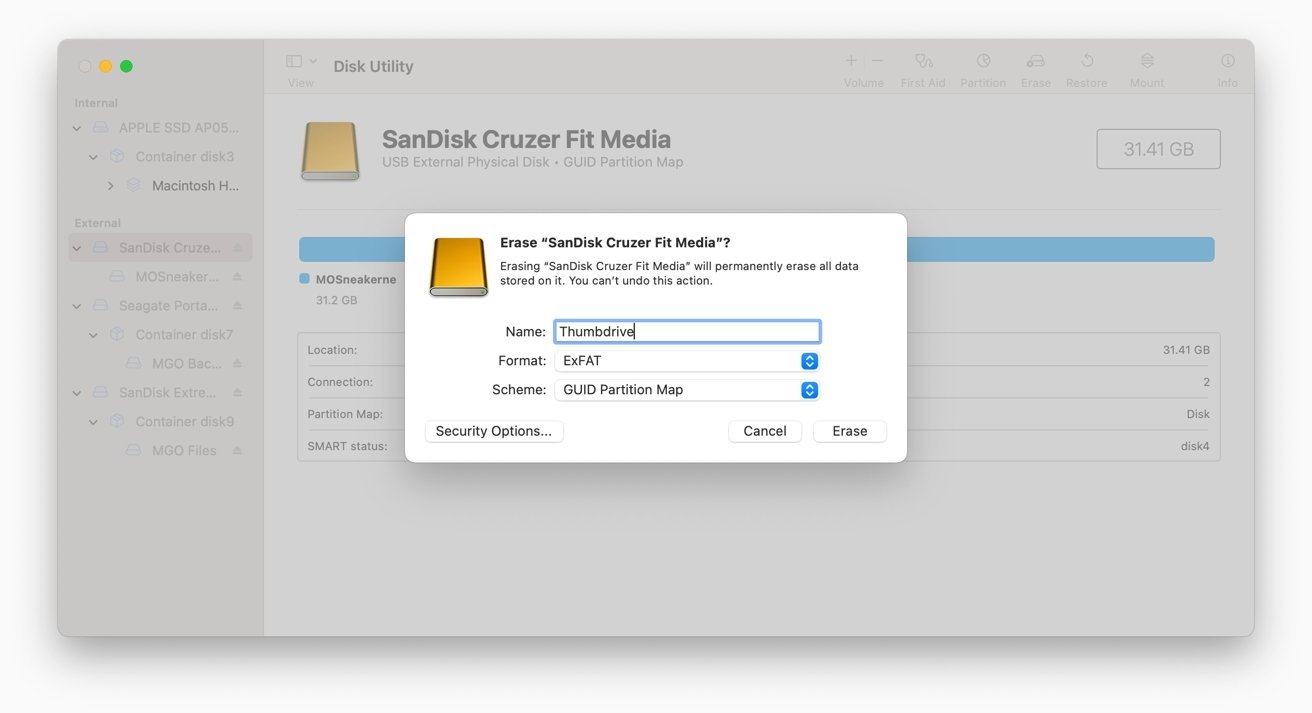This screenshot has height=713, width=1312.
Task: Cancel the erase dialog
Action: click(765, 431)
